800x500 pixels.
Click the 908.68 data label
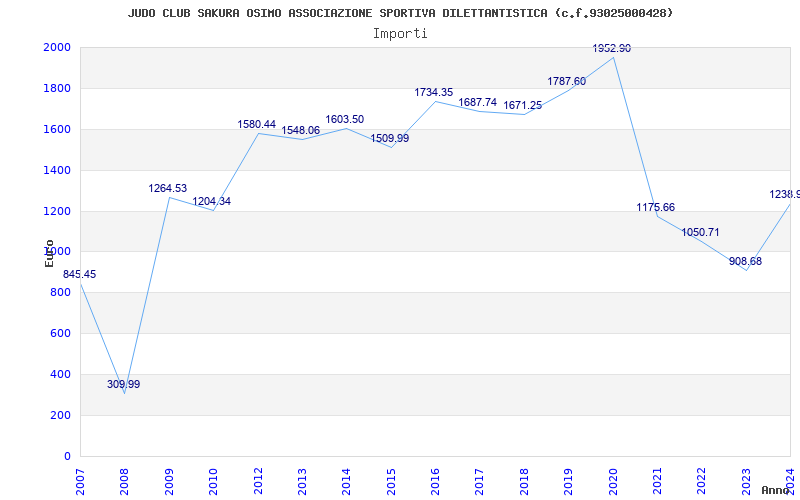pyautogui.click(x=745, y=261)
